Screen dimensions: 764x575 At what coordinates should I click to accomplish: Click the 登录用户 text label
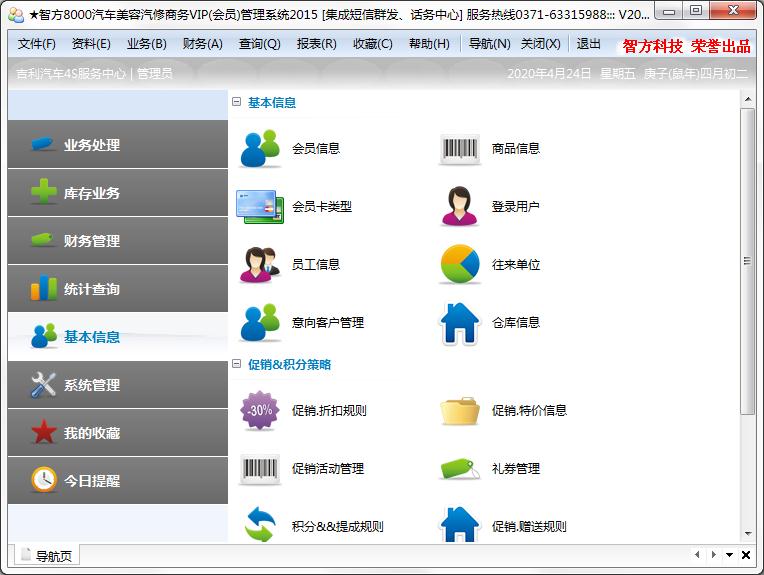(516, 207)
